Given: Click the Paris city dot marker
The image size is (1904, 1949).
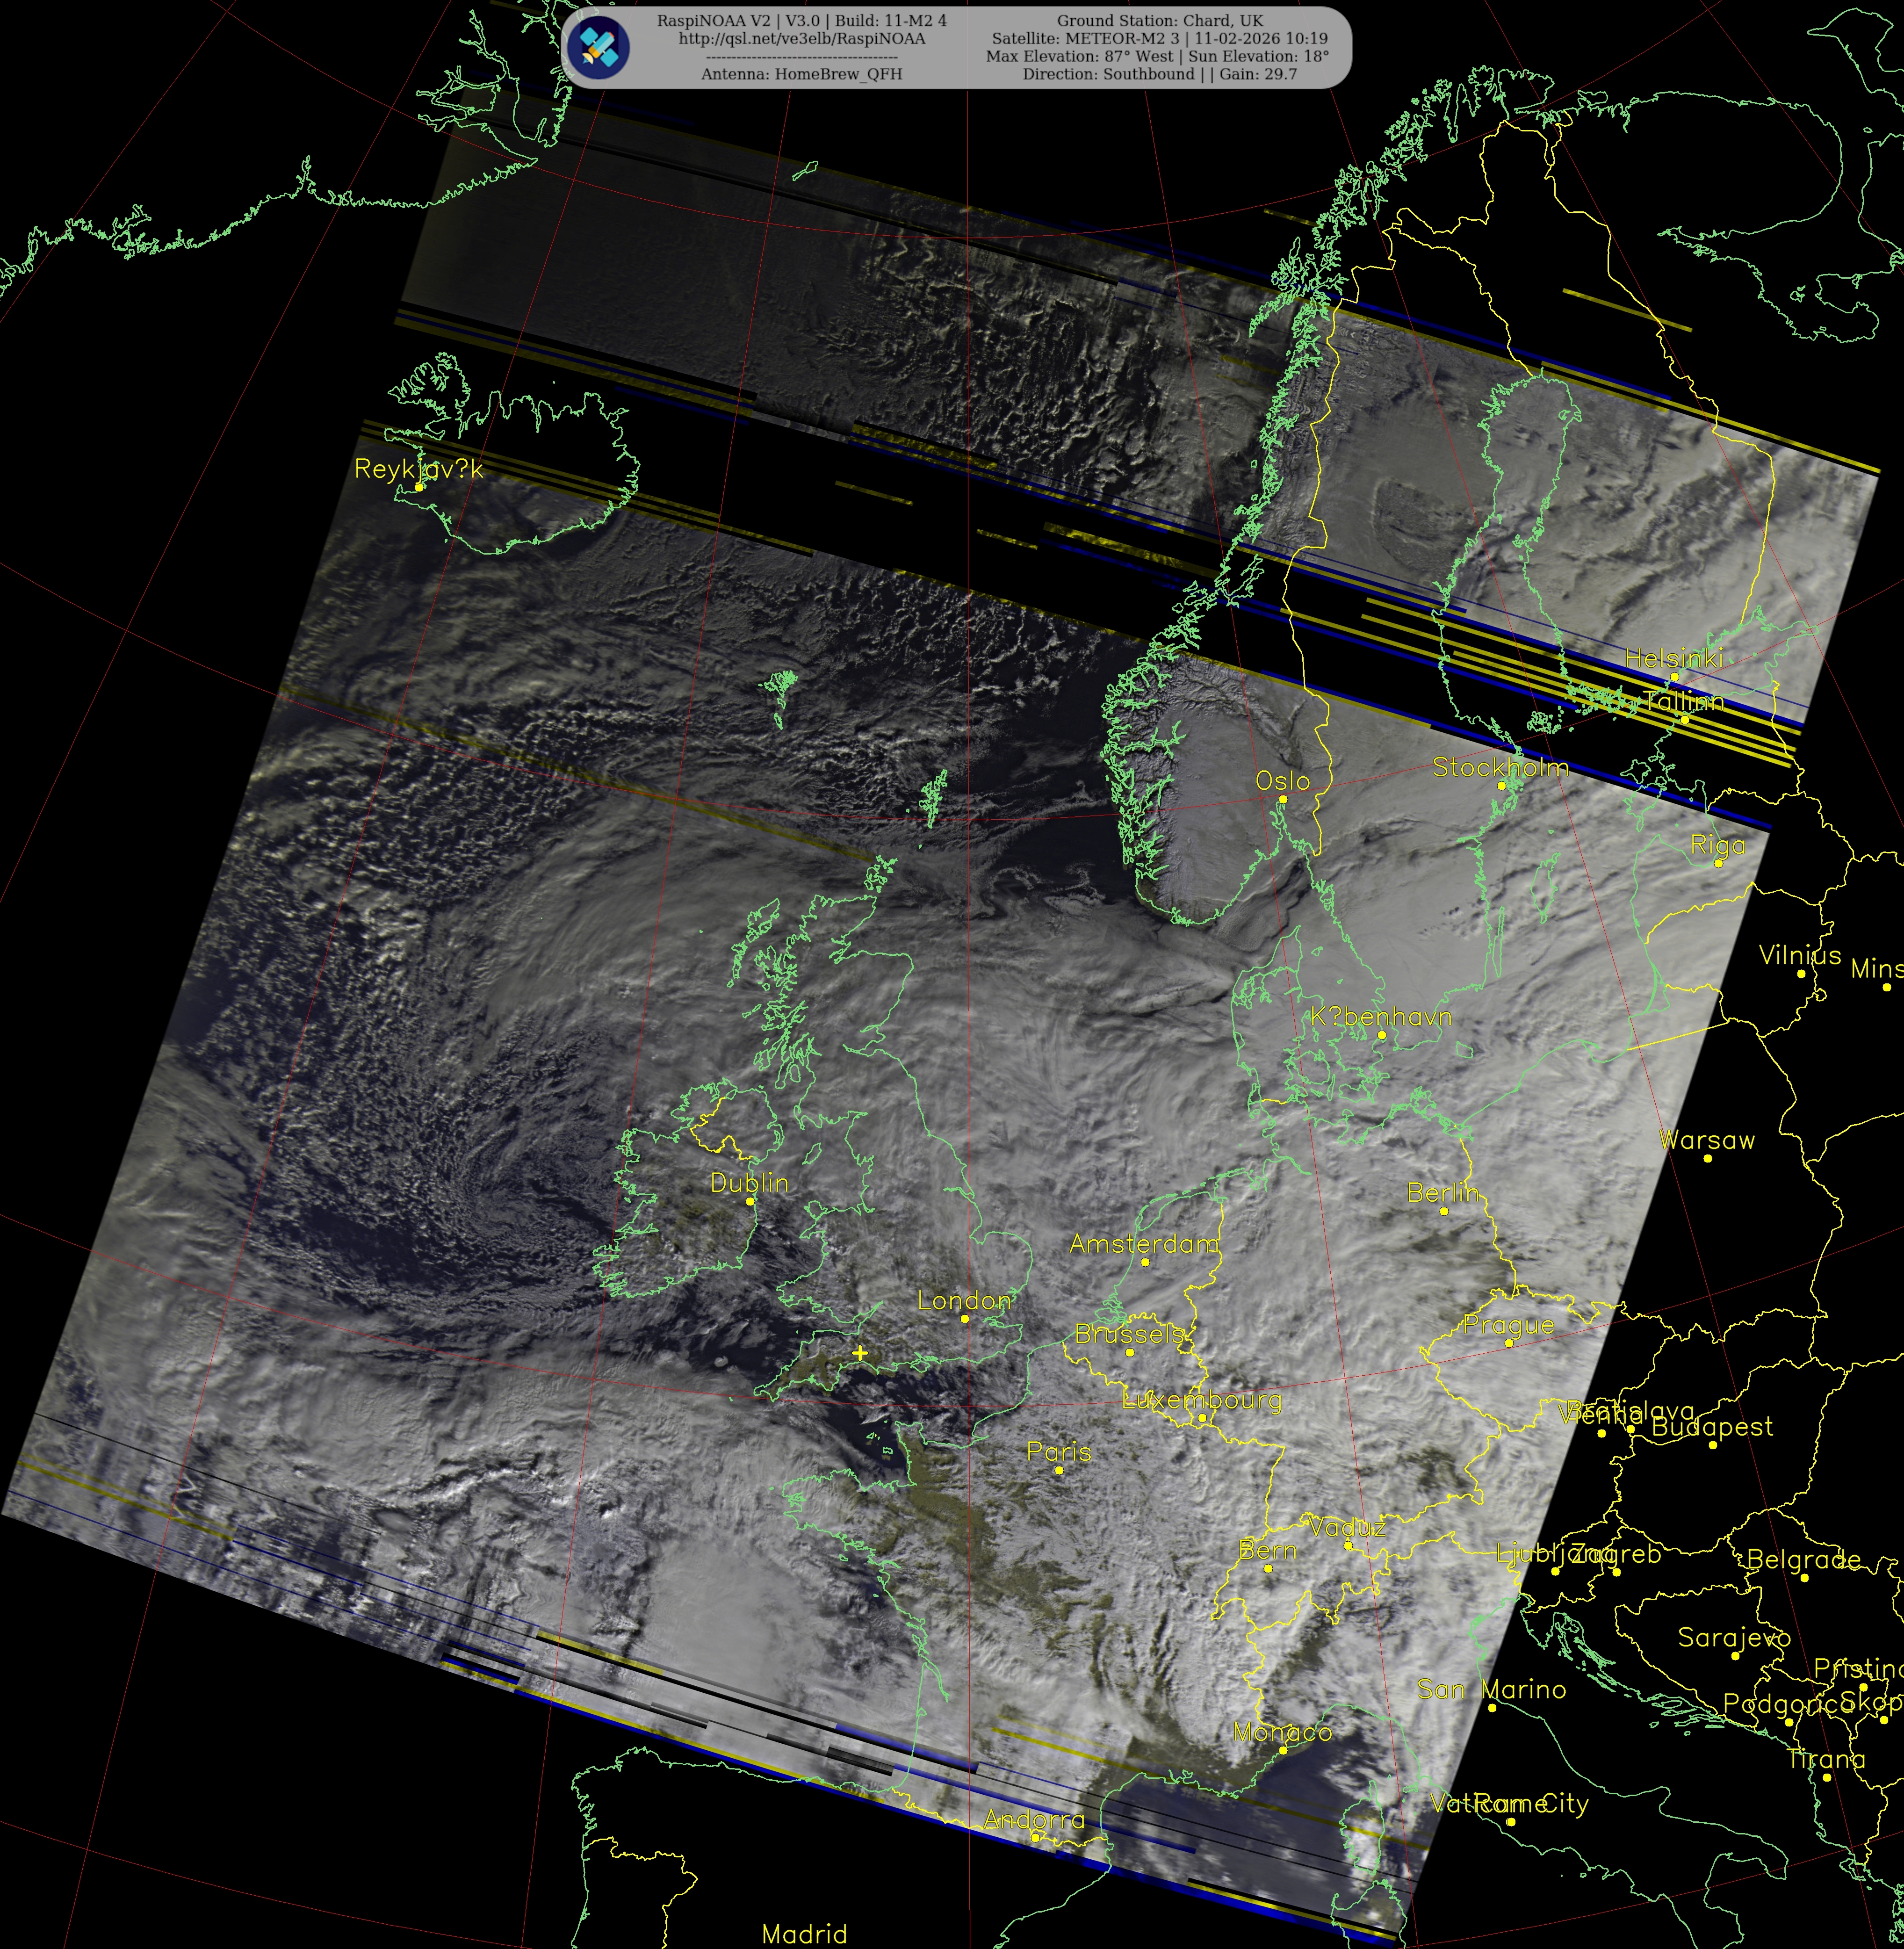Looking at the screenshot, I should coord(1059,1470).
